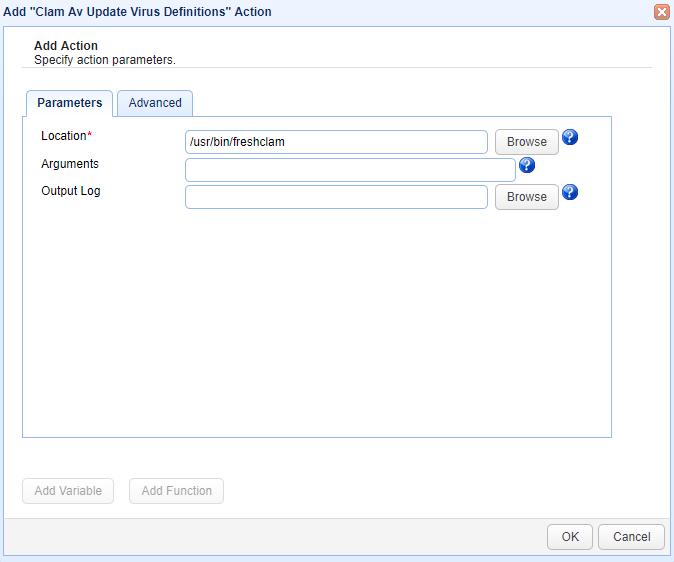Close the Add Action dialog with X
Image resolution: width=674 pixels, height=562 pixels.
[661, 12]
